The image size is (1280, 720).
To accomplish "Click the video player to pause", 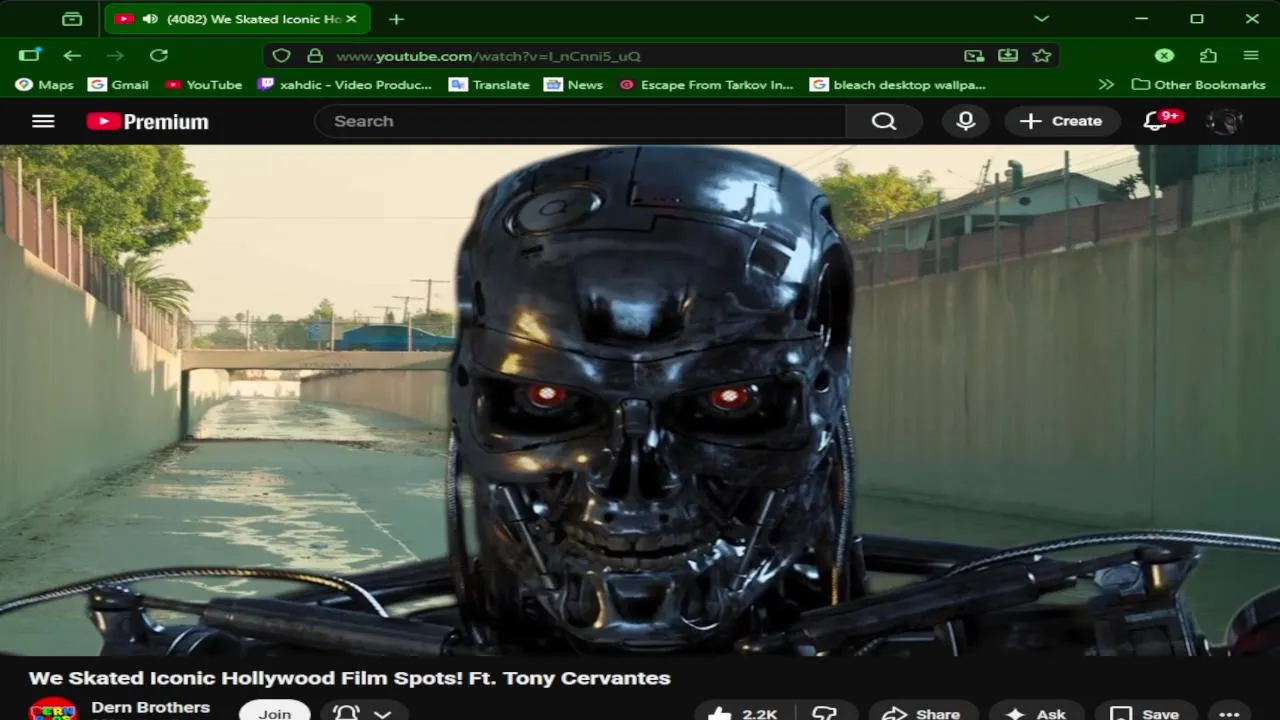I will (x=640, y=400).
